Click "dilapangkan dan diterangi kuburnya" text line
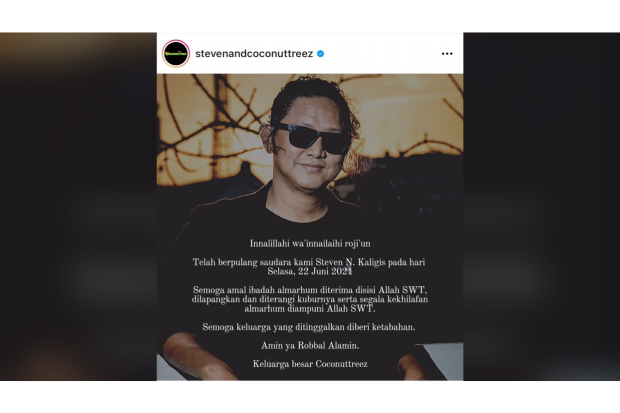The width and height of the screenshot is (620, 413). click(310, 299)
